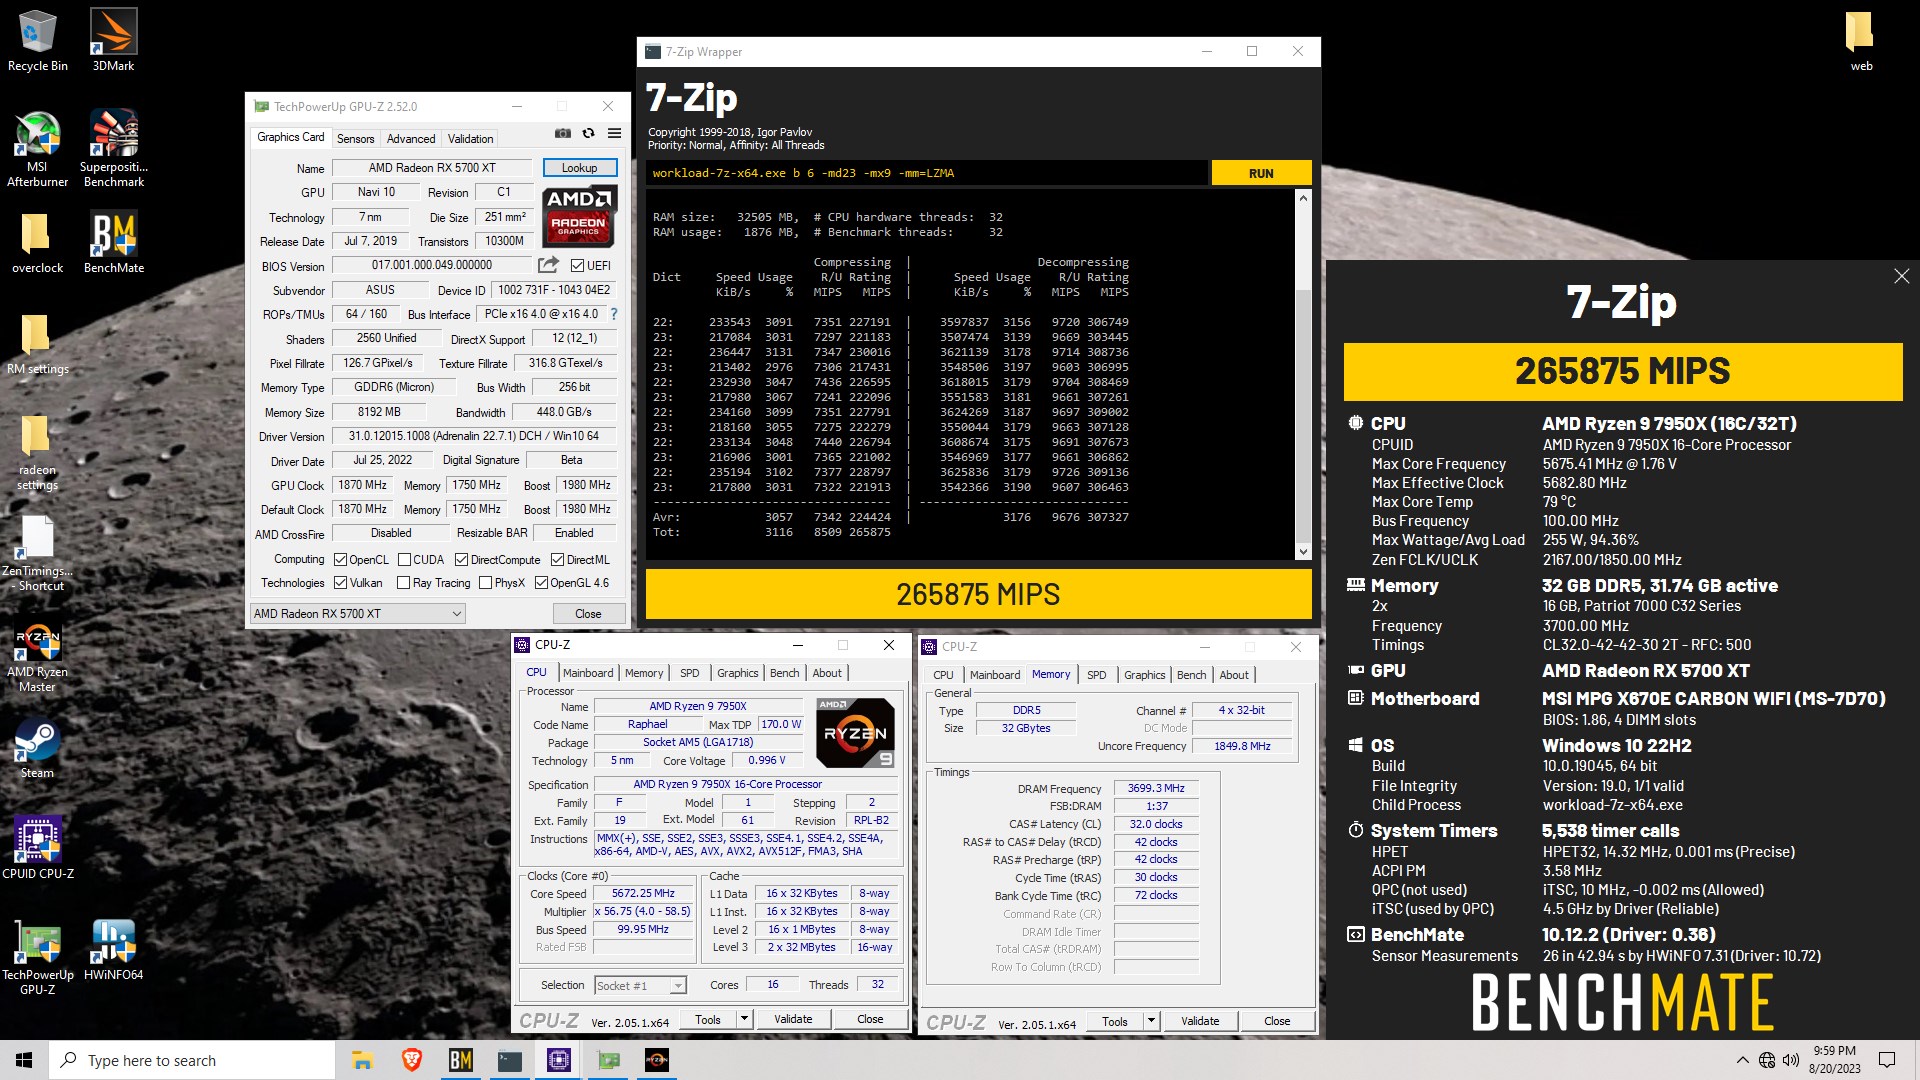Open SPD tab in right CPU-Z window
This screenshot has width=1920, height=1080.
[1096, 675]
